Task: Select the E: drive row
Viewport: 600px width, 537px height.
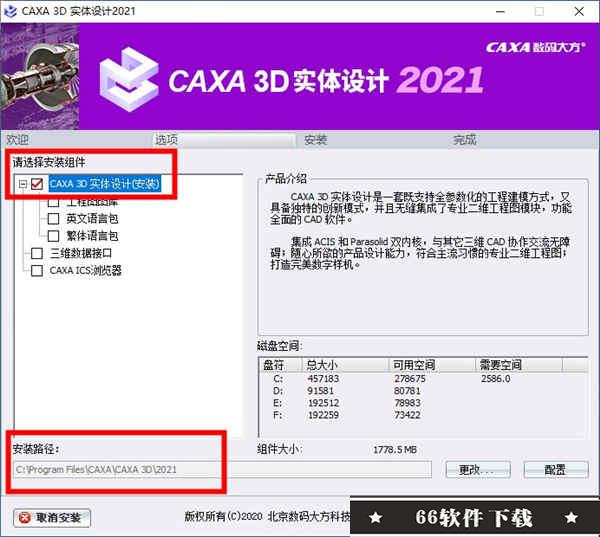Action: click(x=423, y=403)
